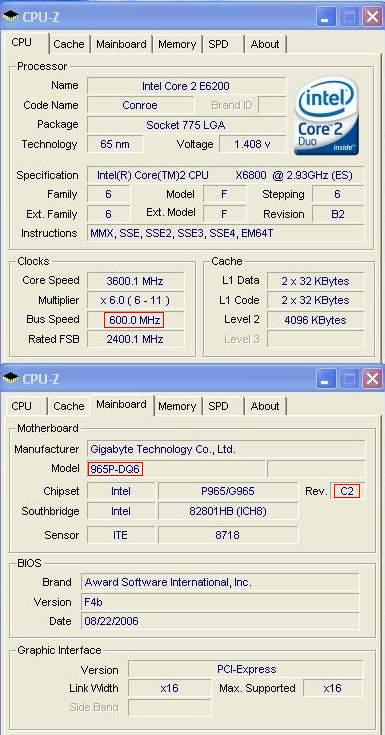Viewport: 385px width, 735px height.
Task: Click the rated FSB value '2400.1 MHz'
Action: tap(135, 339)
